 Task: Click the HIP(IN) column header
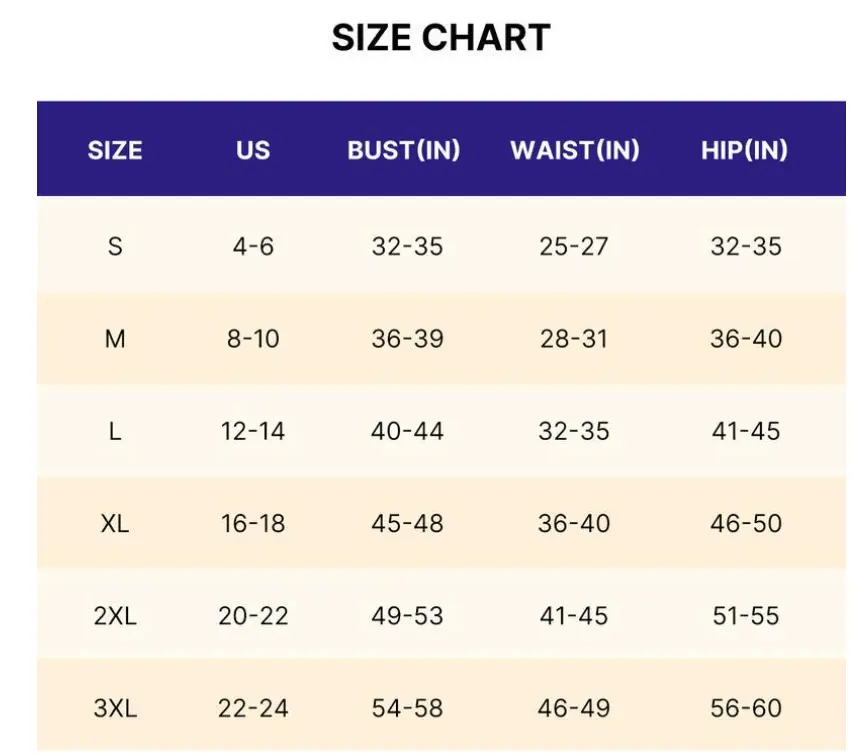744,150
